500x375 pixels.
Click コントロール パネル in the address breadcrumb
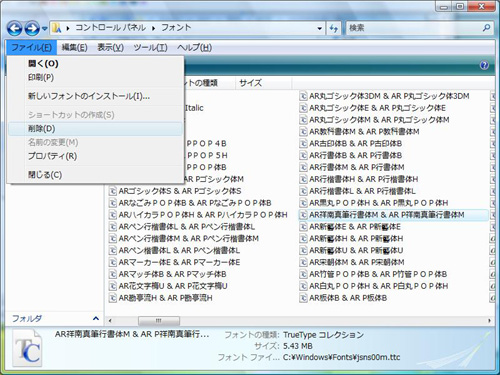(x=111, y=28)
